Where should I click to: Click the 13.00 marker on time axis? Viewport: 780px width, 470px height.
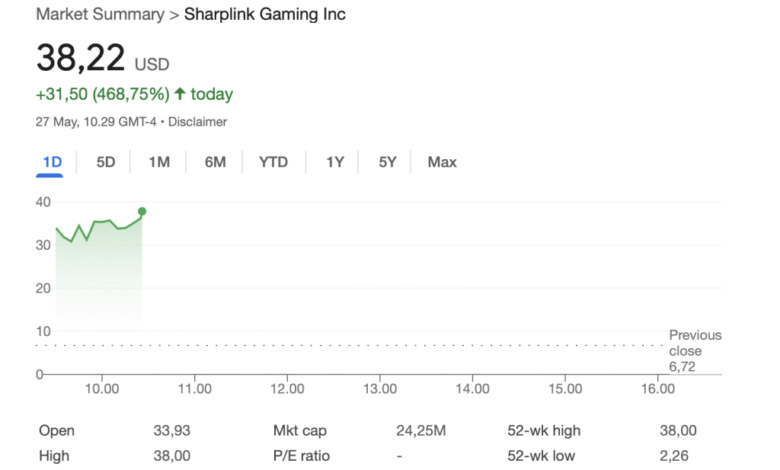point(380,388)
